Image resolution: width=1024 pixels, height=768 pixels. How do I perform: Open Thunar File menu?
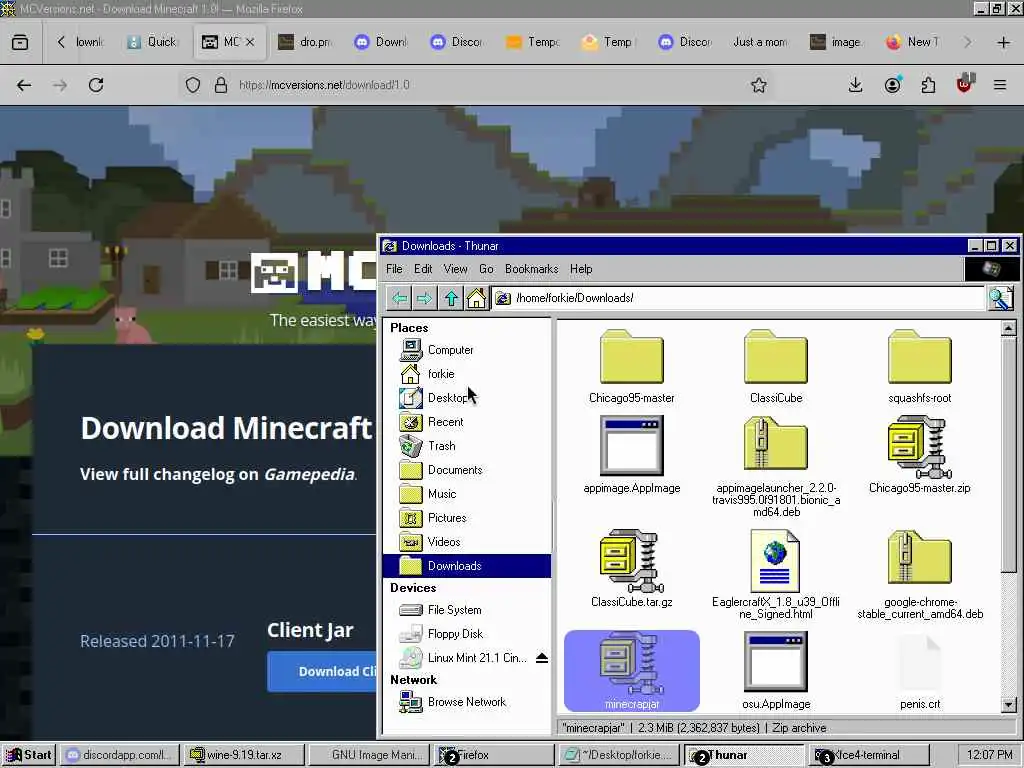tap(394, 269)
